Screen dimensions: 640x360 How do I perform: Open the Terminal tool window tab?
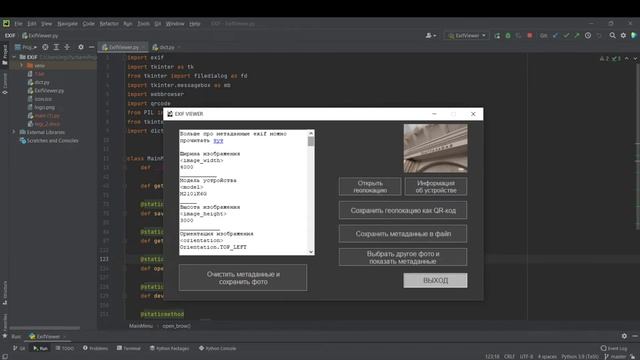[129, 348]
